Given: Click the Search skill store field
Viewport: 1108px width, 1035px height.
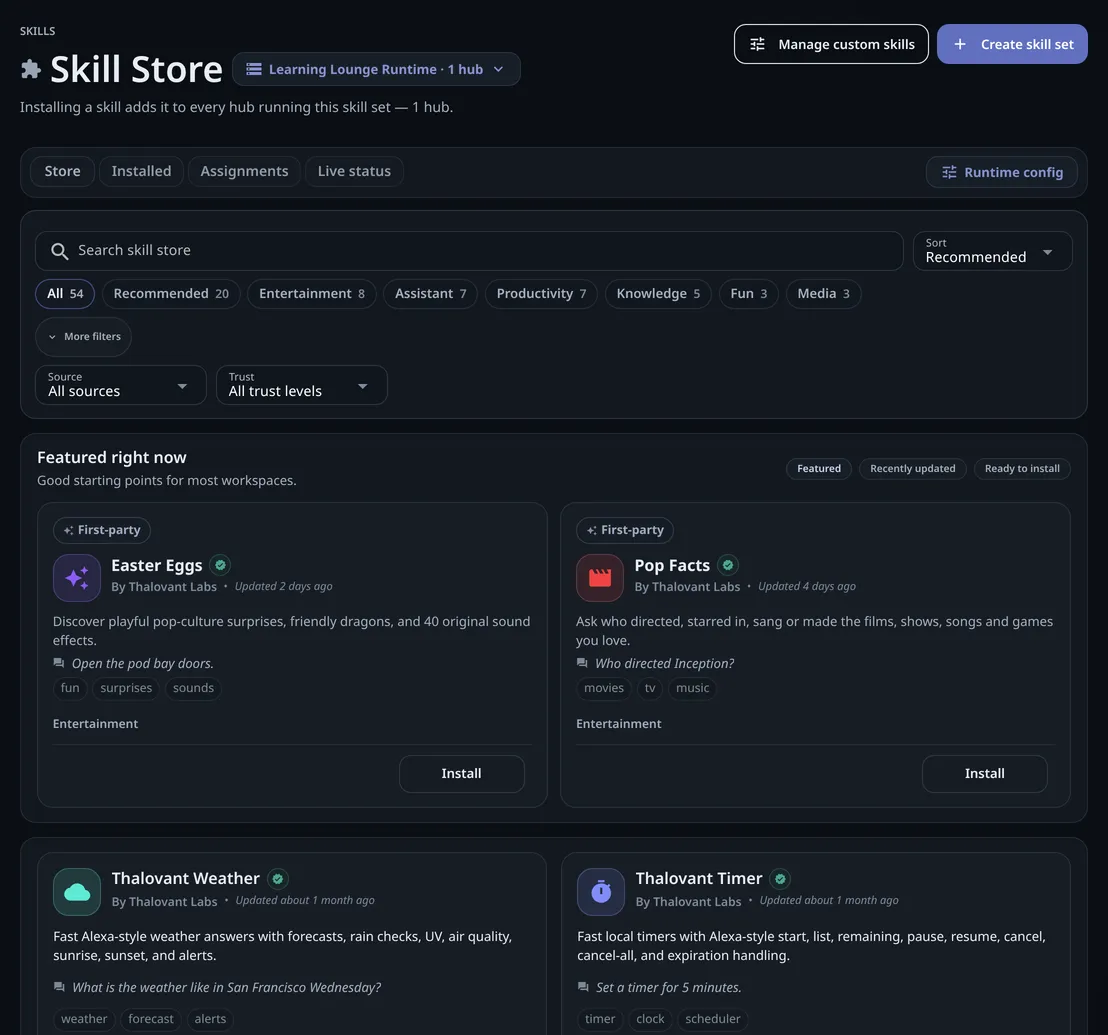Looking at the screenshot, I should point(469,251).
